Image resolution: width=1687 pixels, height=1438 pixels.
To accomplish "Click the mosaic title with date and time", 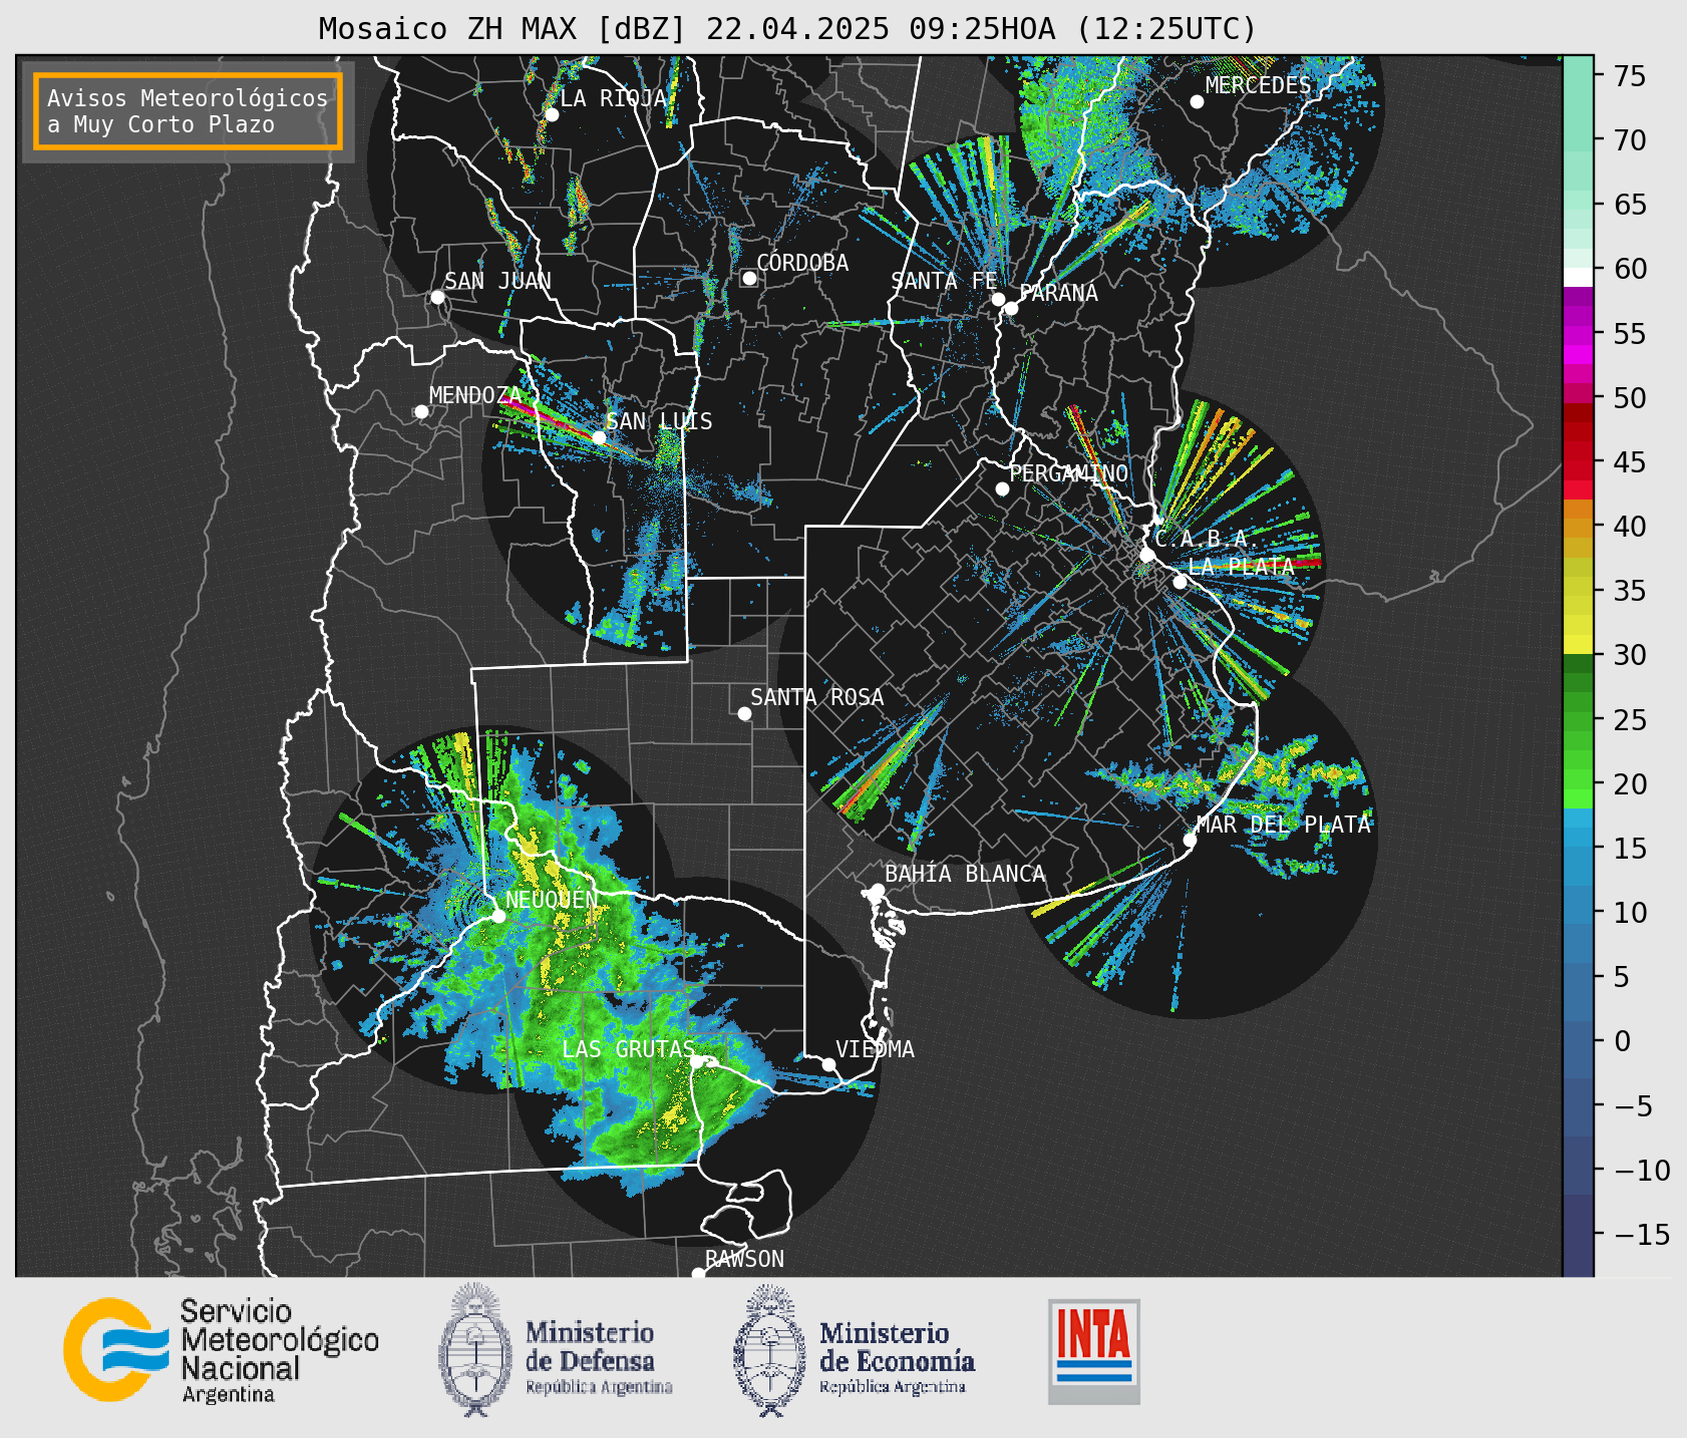I will (x=787, y=28).
